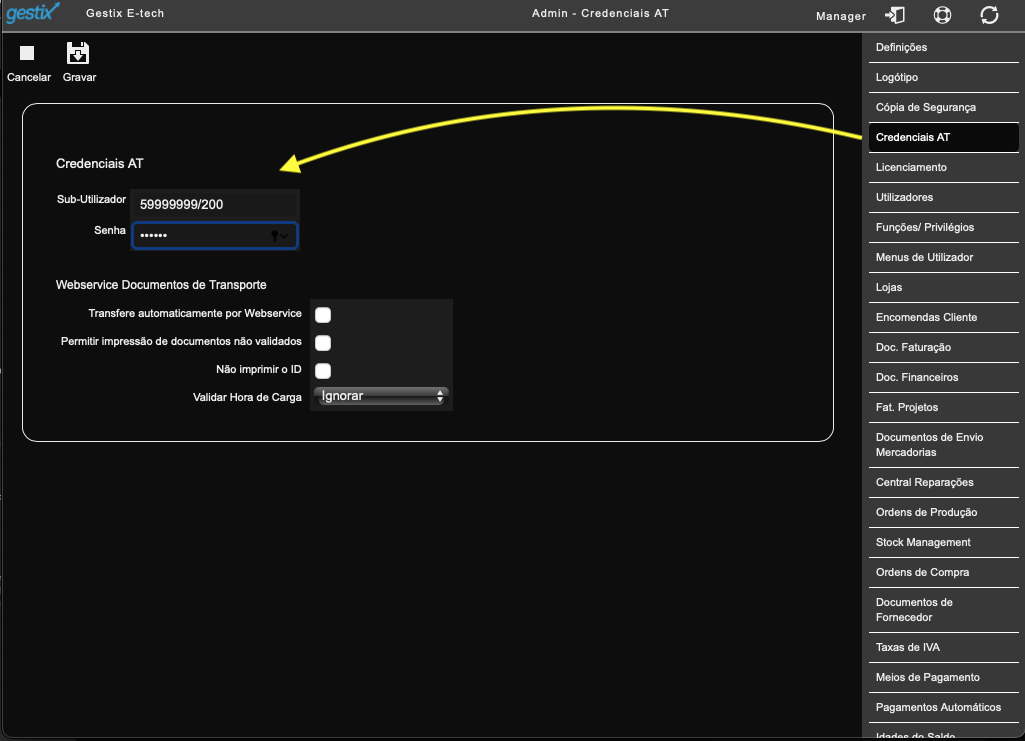Open Documentos de Envio Mercadorias
1025x741 pixels.
tap(943, 446)
